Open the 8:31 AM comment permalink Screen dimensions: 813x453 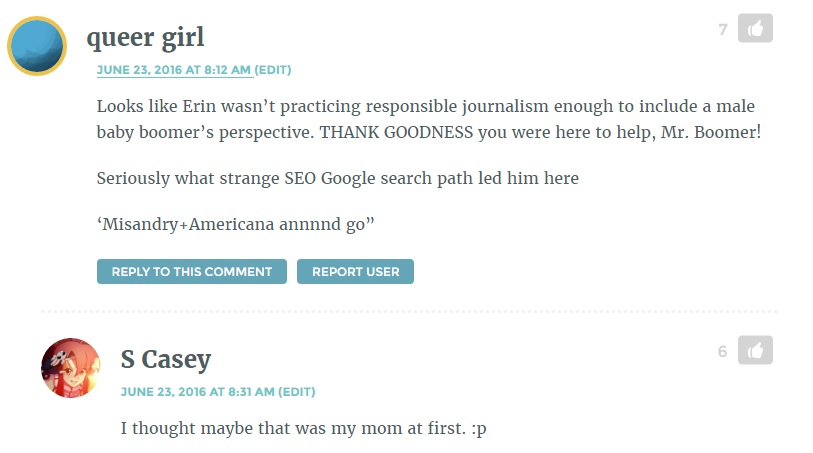coord(198,392)
